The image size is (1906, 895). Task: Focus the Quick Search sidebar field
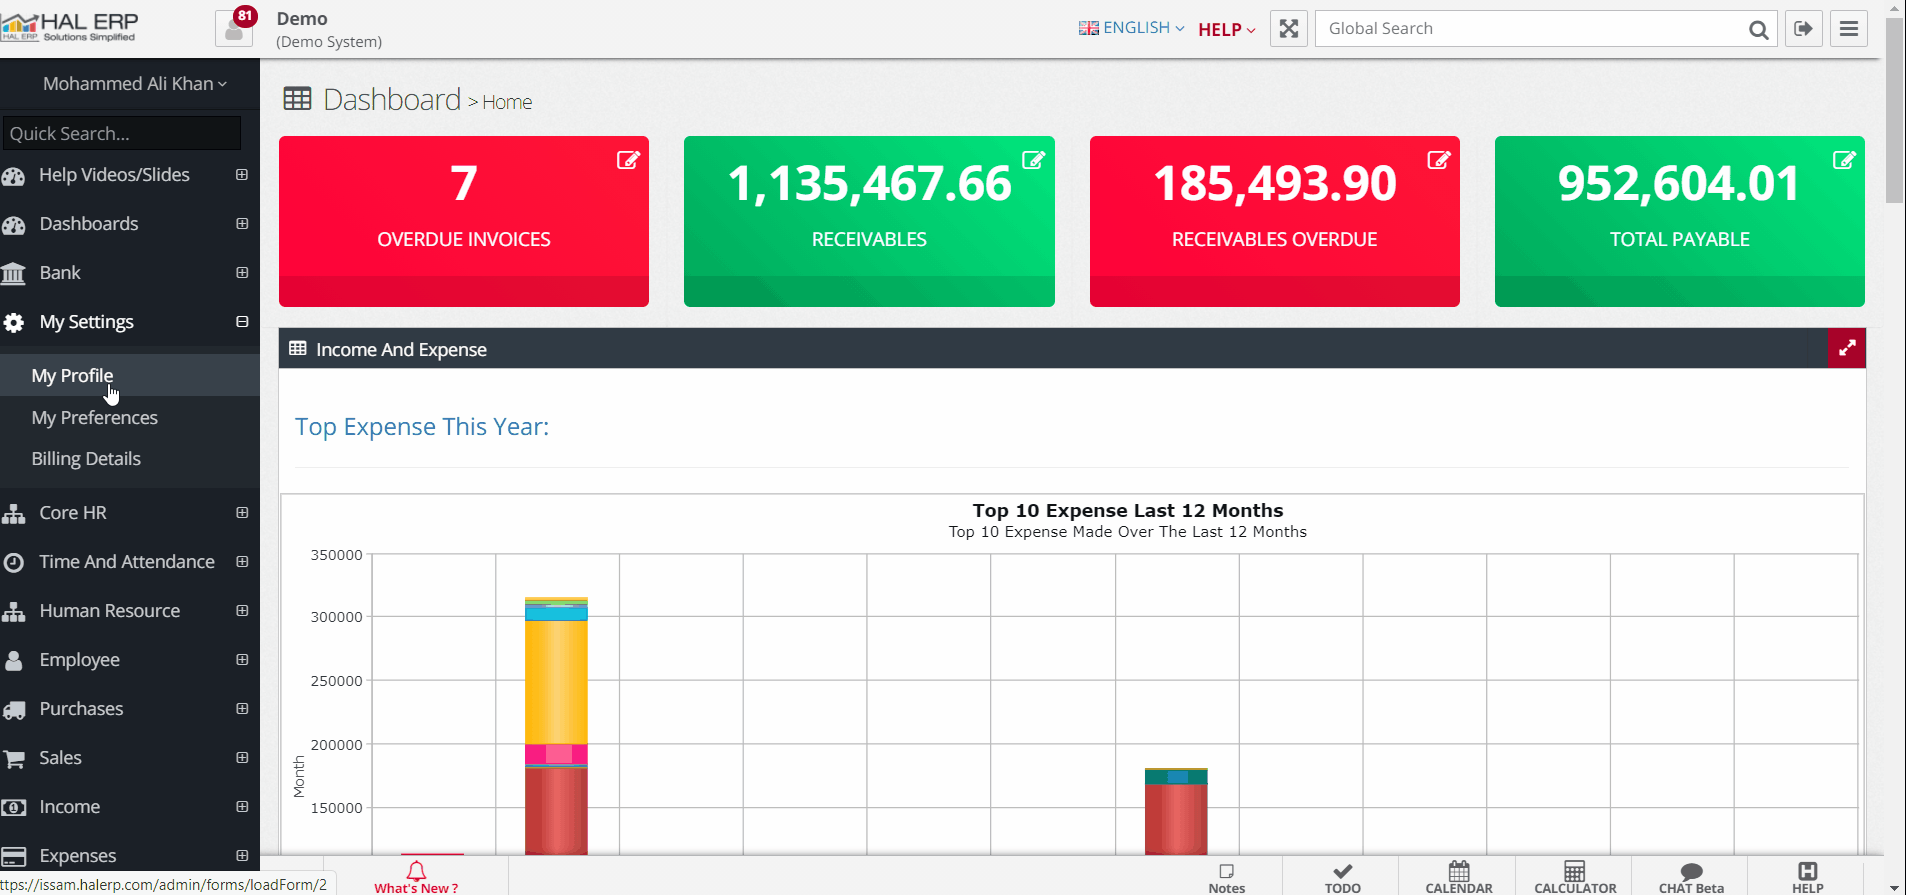point(121,133)
